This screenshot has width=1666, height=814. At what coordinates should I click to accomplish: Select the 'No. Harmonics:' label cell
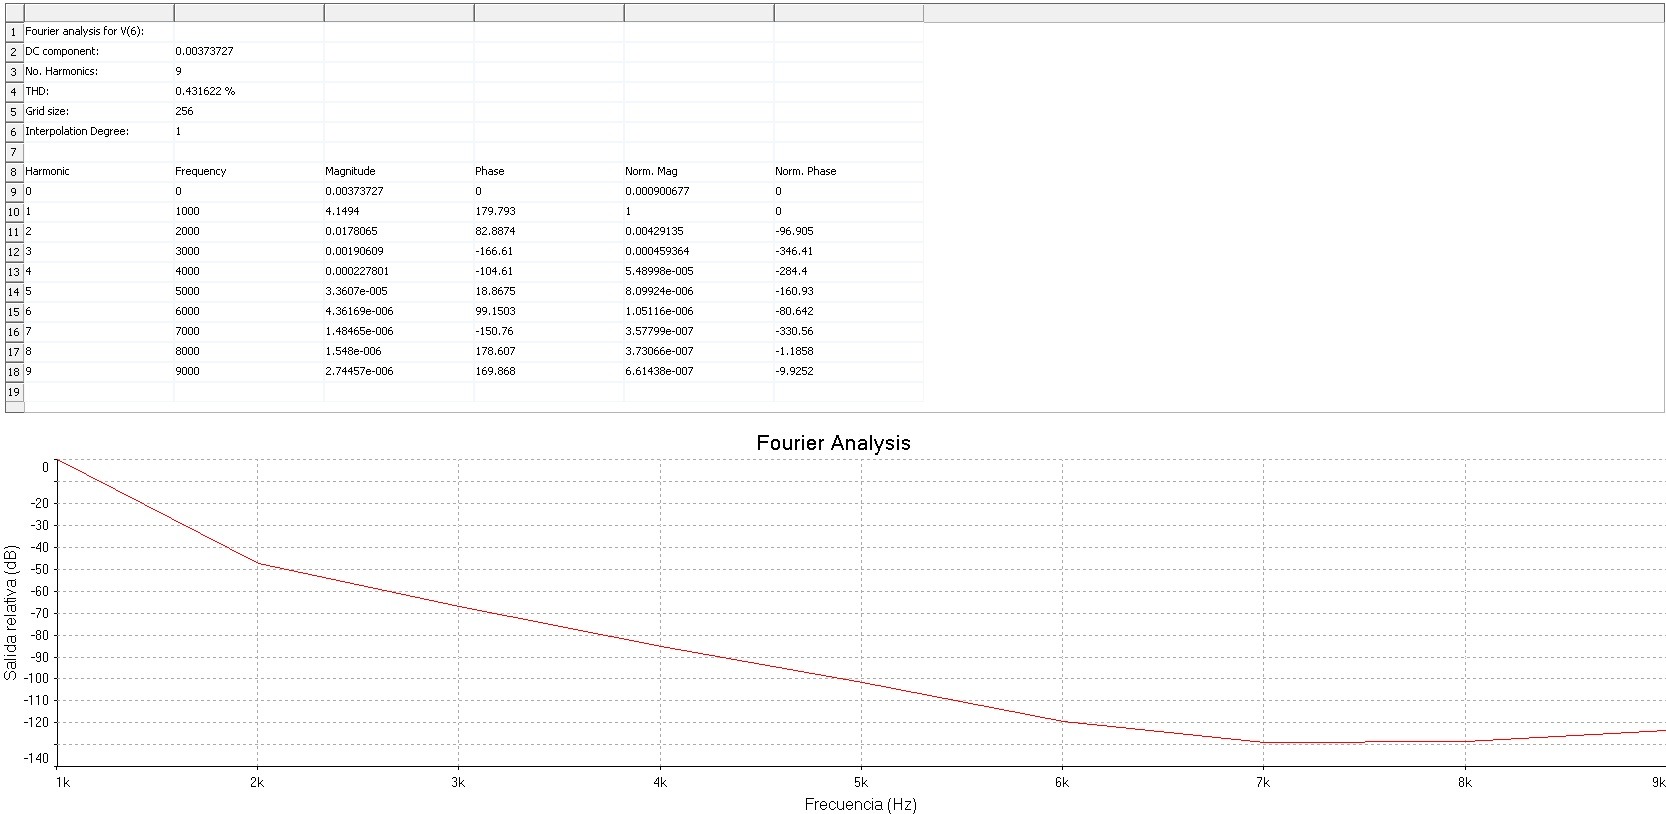(98, 71)
